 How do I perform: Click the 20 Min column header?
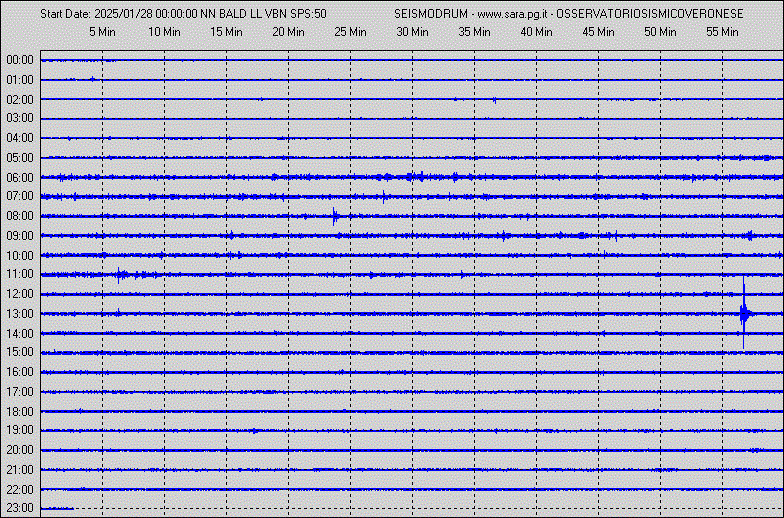[x=288, y=32]
